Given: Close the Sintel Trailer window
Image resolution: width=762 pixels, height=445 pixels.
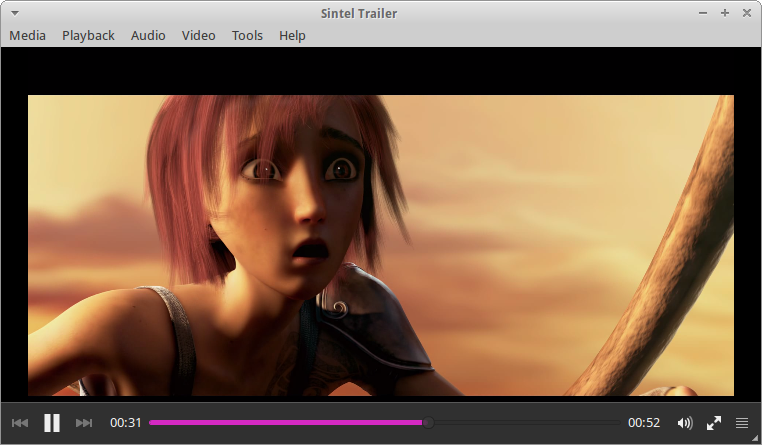Looking at the screenshot, I should click(x=746, y=13).
